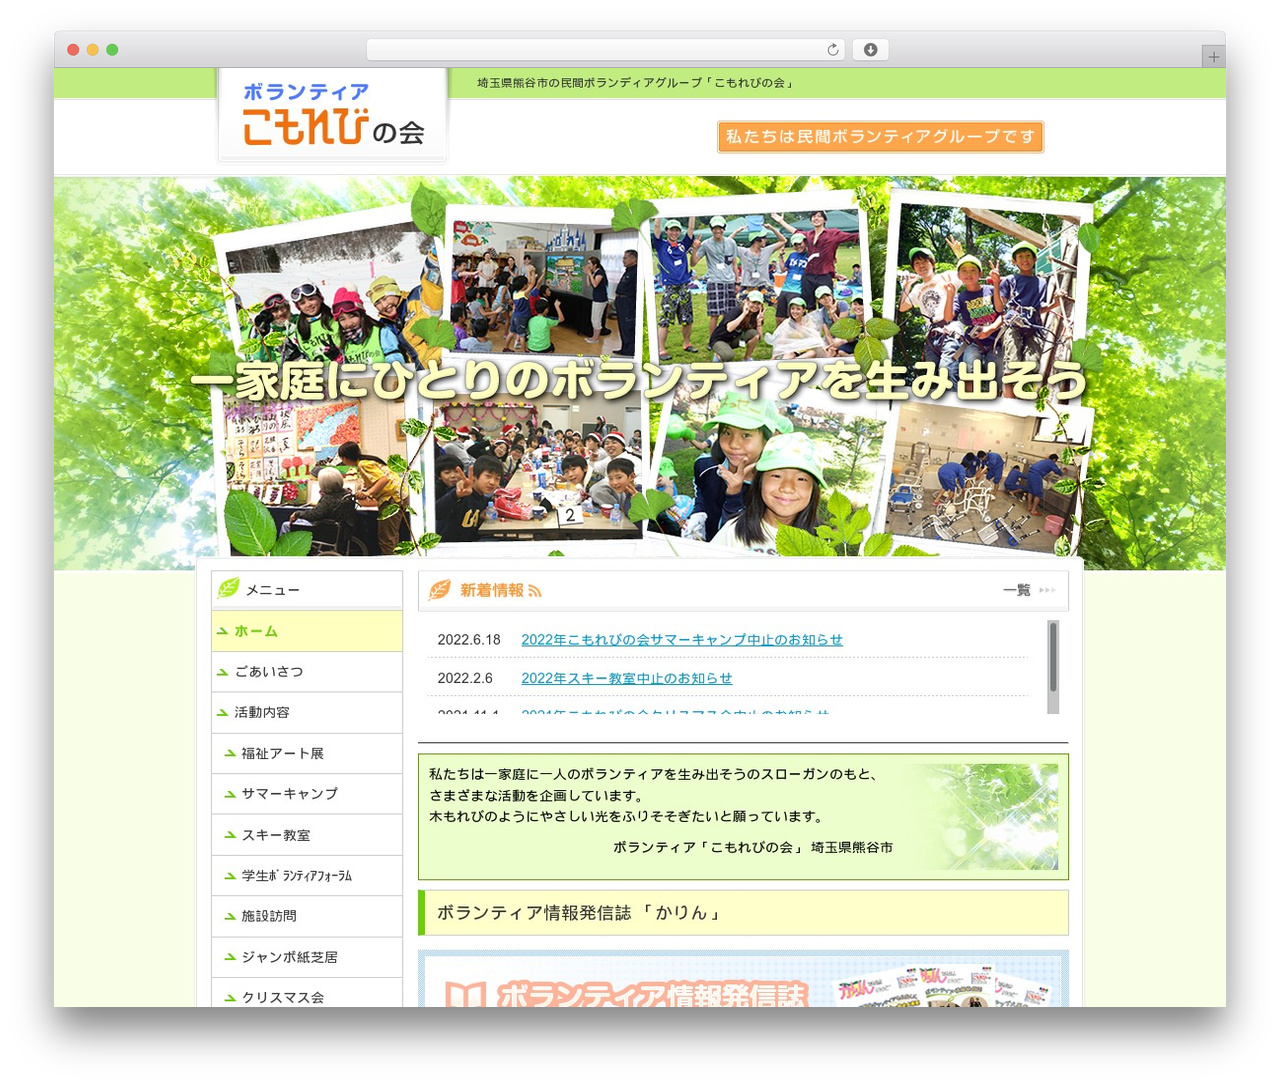1280x1084 pixels.
Task: Open 活動内容 menu item
Action: (307, 713)
